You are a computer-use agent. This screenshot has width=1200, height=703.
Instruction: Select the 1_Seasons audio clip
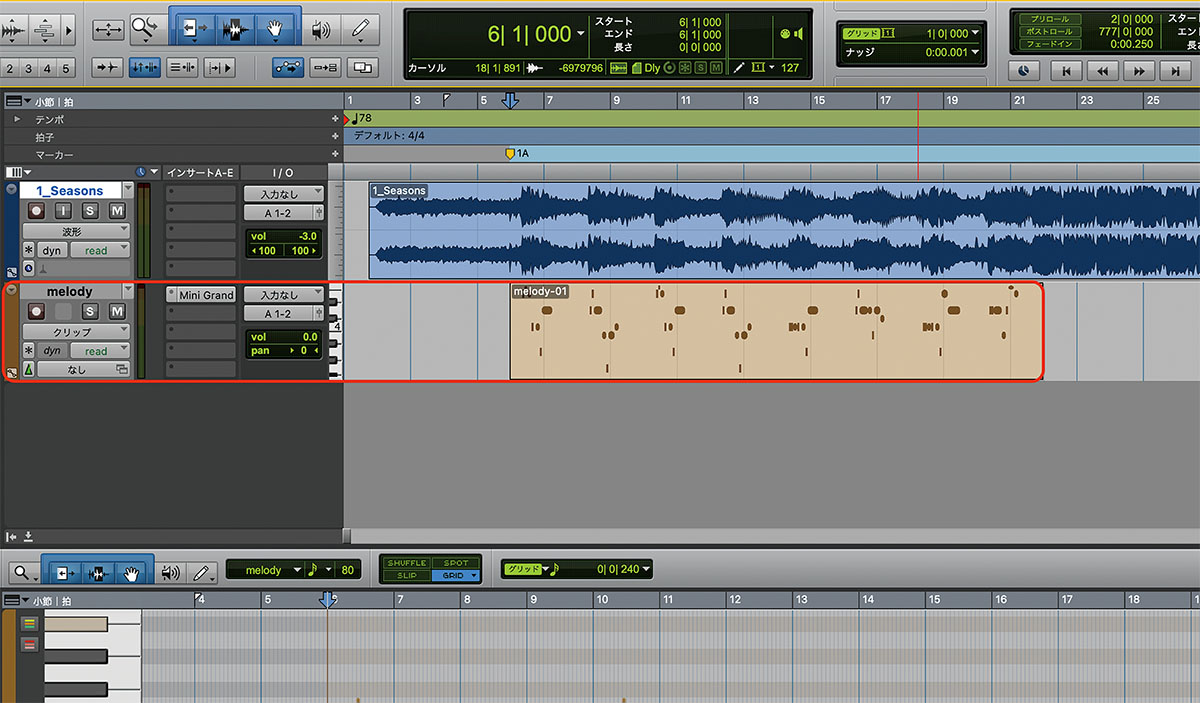tap(784, 231)
